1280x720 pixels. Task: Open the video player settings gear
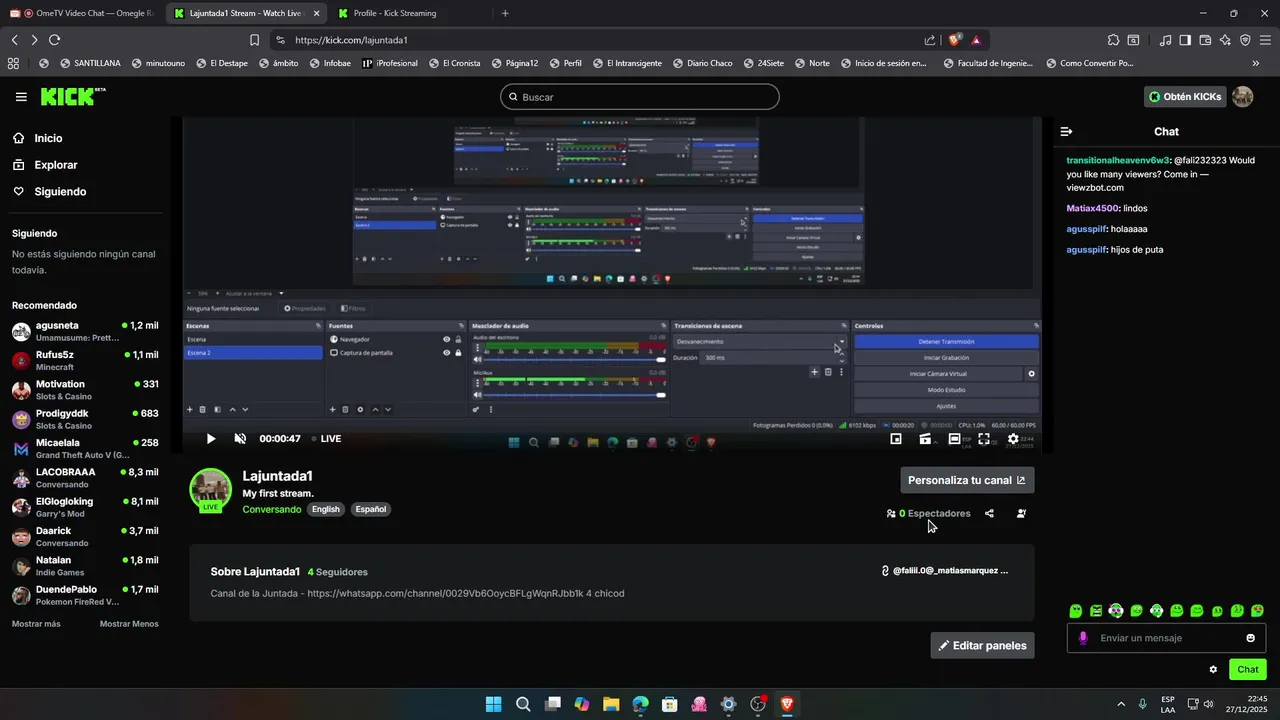point(1013,439)
